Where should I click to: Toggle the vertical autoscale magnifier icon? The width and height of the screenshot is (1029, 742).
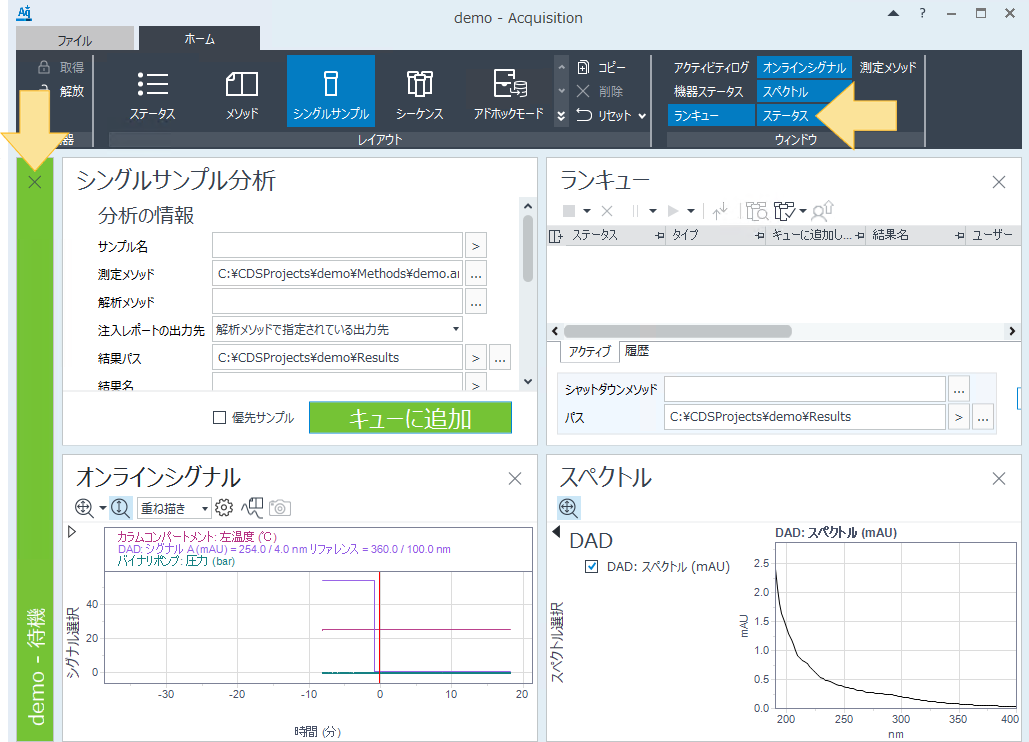120,508
